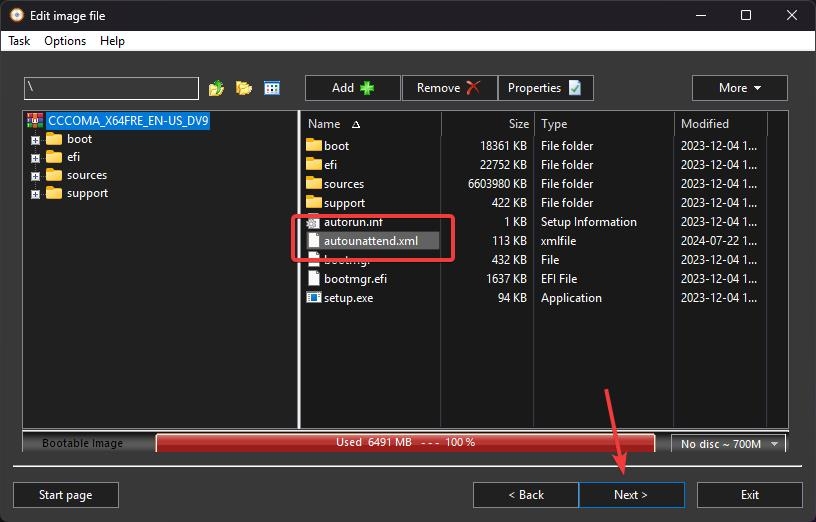Click the app icon in title bar
This screenshot has height=522, width=816.
[17, 15]
